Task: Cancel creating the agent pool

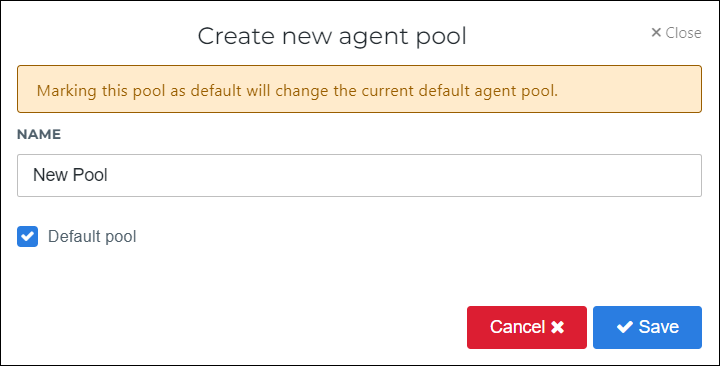Action: pyautogui.click(x=527, y=327)
